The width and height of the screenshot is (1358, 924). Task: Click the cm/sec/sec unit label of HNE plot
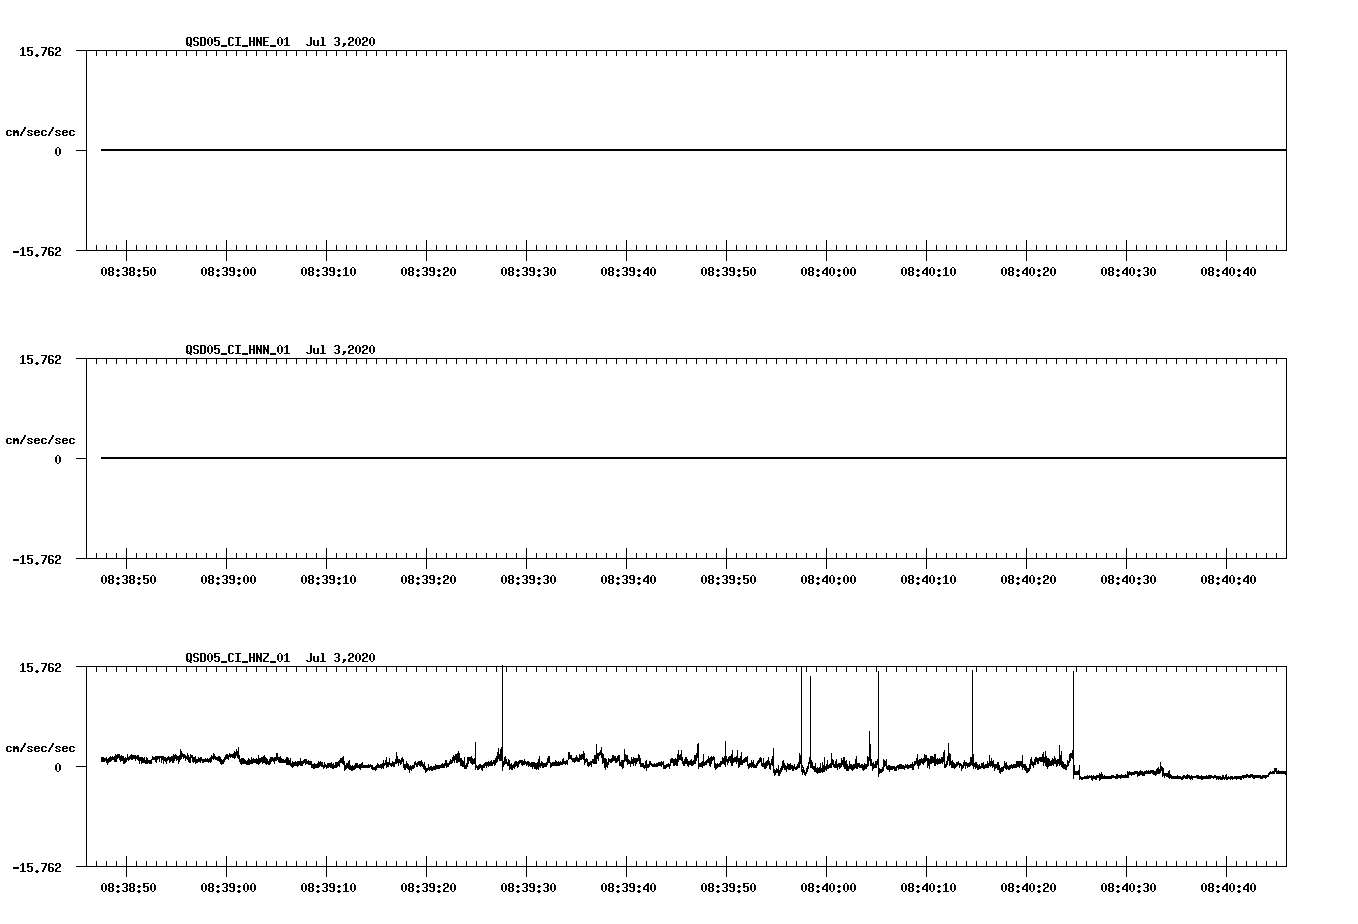click(x=40, y=132)
